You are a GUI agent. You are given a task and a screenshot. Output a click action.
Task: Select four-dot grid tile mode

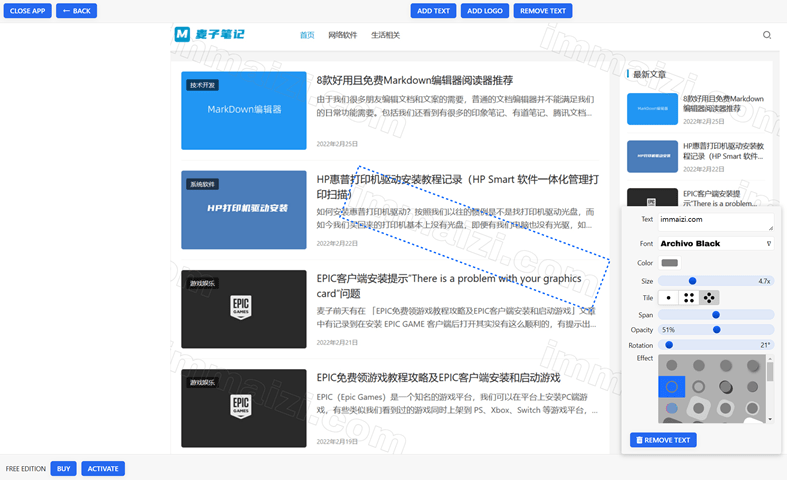[x=689, y=298]
